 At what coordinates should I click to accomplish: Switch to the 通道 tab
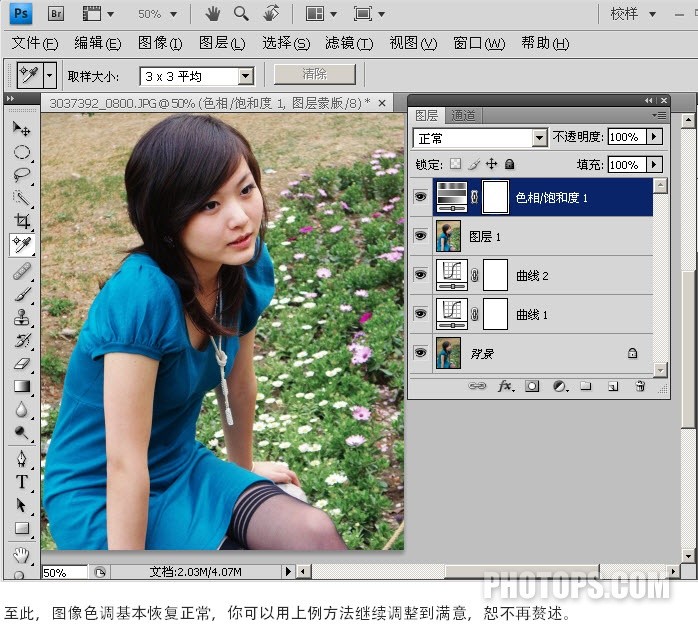[x=463, y=115]
